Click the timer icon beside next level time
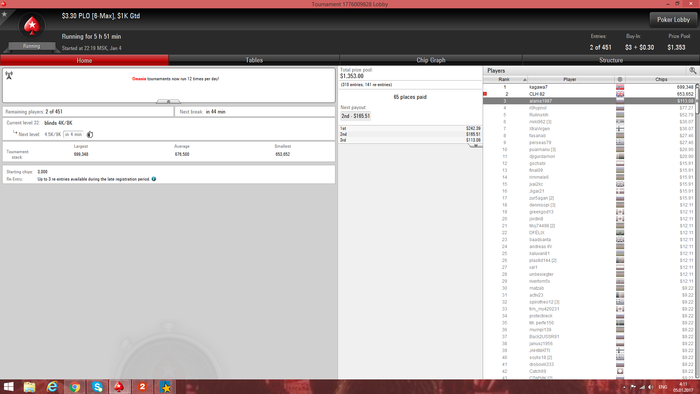Screen dimensions: 700x394 90,134
